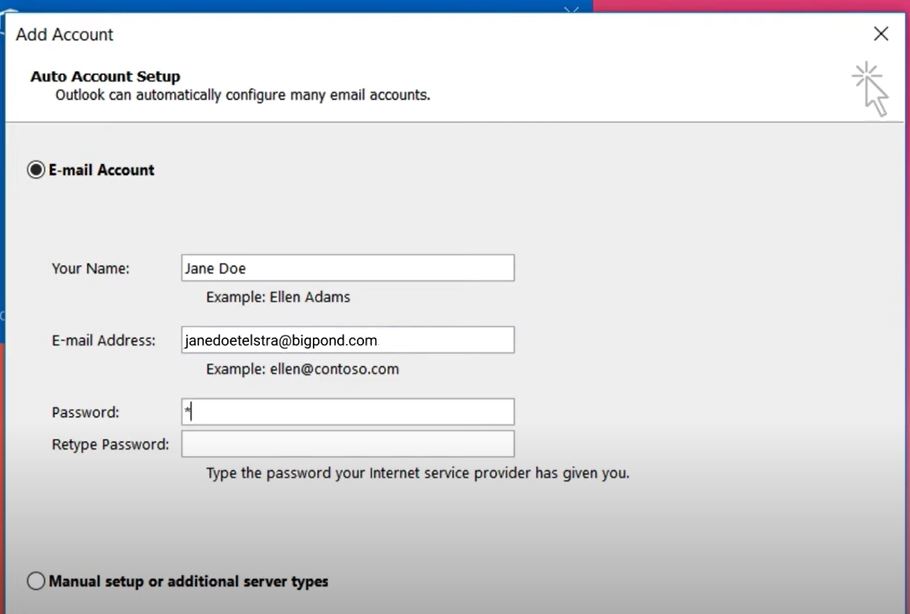The height and width of the screenshot is (614, 910).
Task: Click the Outlook configure subtitle text
Action: (240, 95)
